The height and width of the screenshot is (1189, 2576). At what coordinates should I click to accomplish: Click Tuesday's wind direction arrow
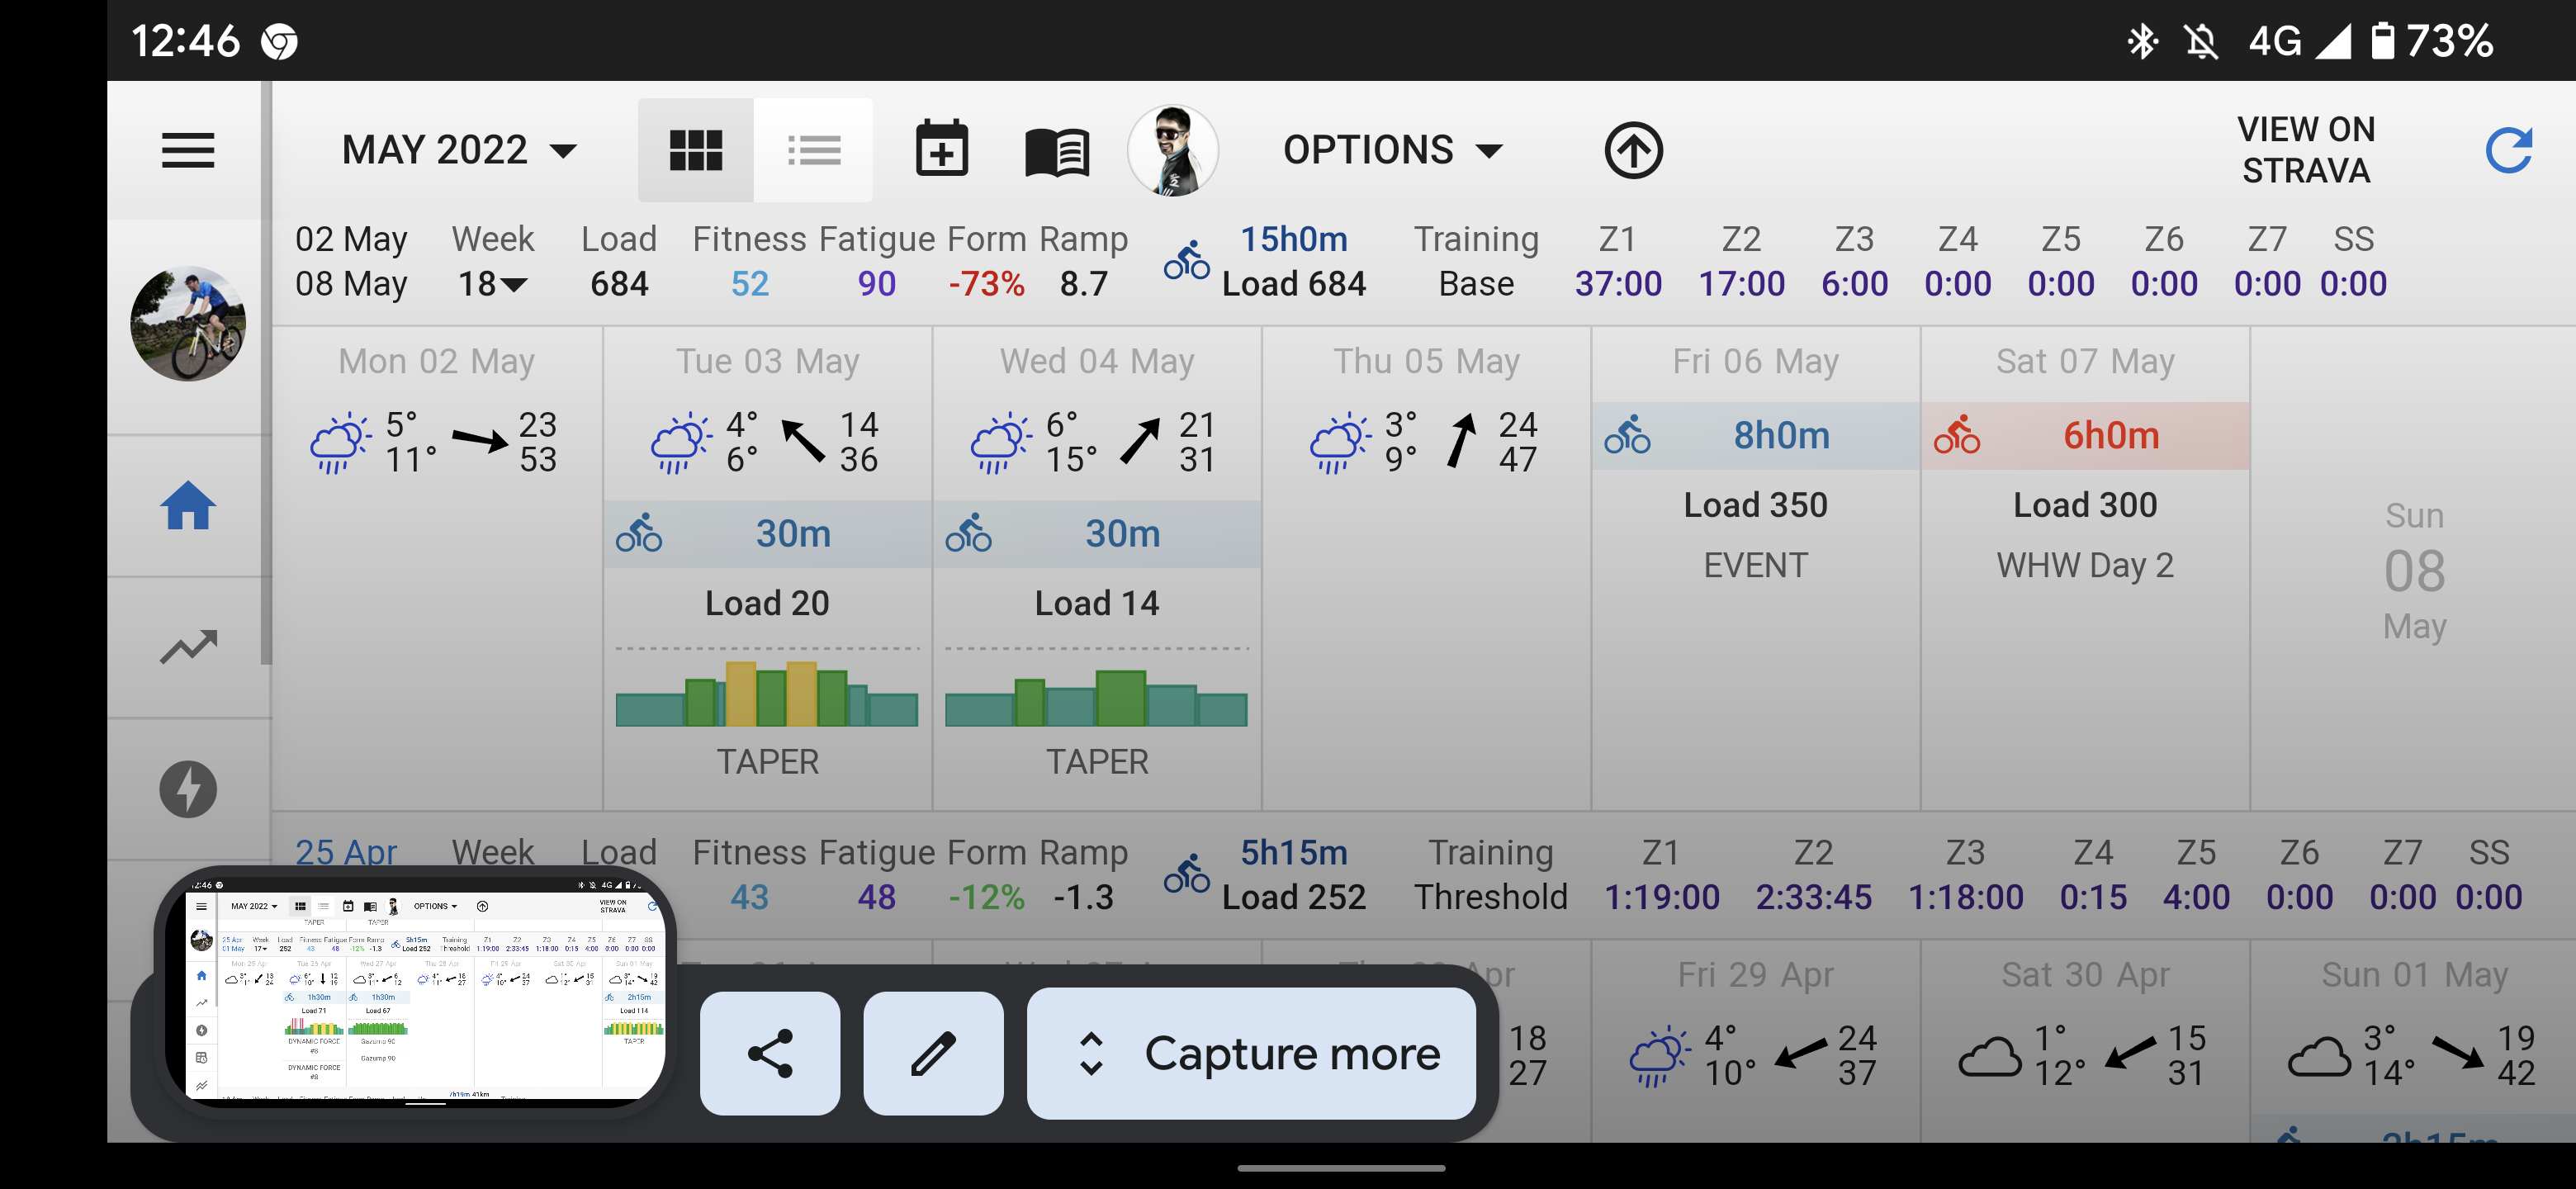pyautogui.click(x=803, y=441)
